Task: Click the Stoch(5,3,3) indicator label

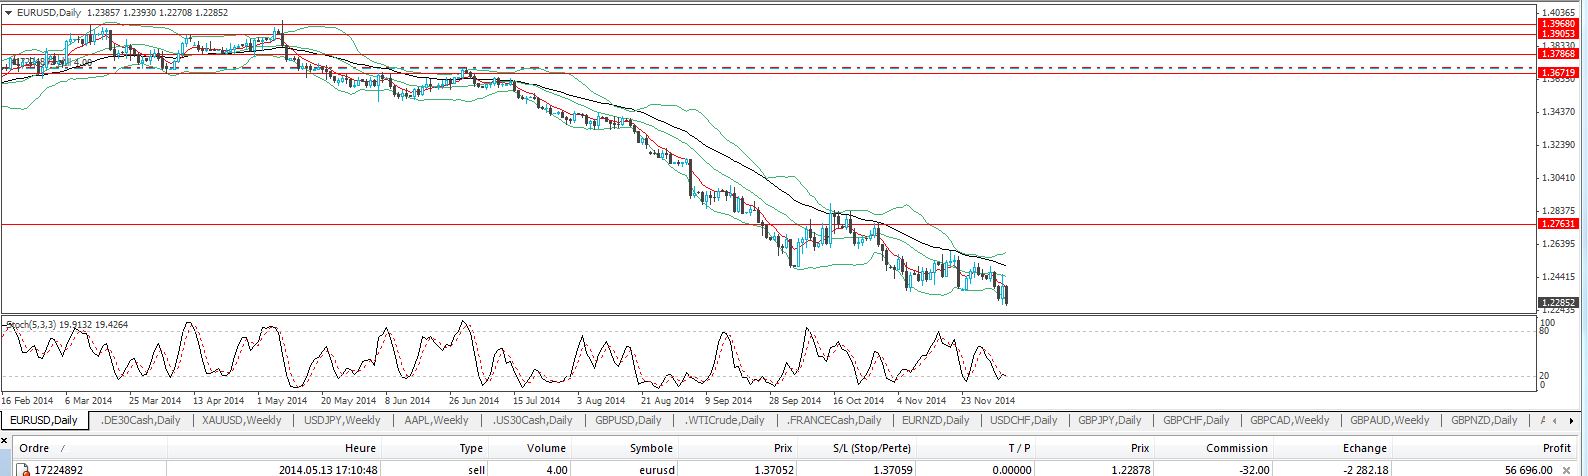Action: [66, 325]
